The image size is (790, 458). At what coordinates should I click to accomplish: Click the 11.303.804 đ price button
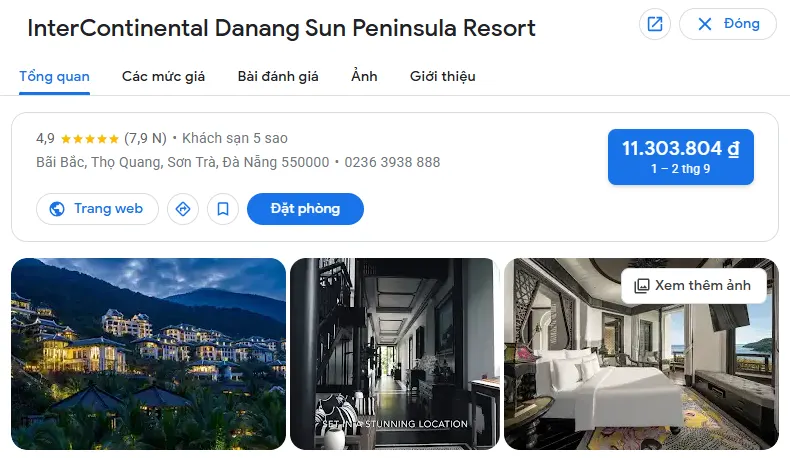[681, 157]
